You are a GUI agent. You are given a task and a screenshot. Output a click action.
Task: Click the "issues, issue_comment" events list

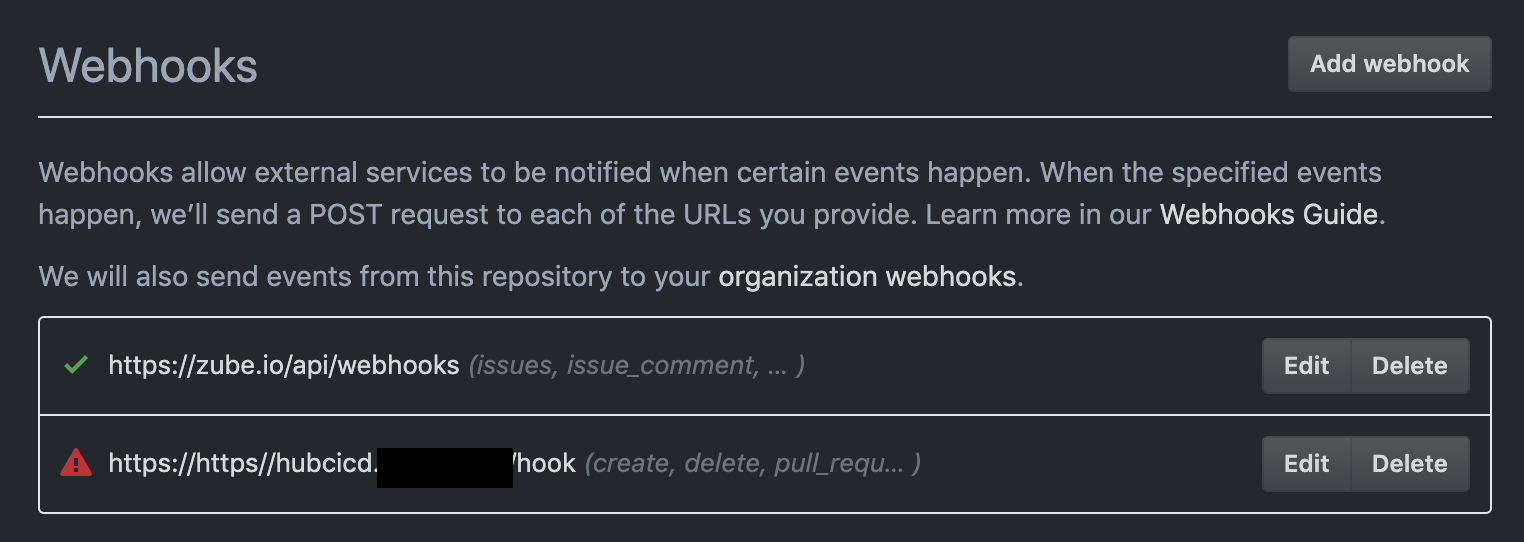(636, 366)
